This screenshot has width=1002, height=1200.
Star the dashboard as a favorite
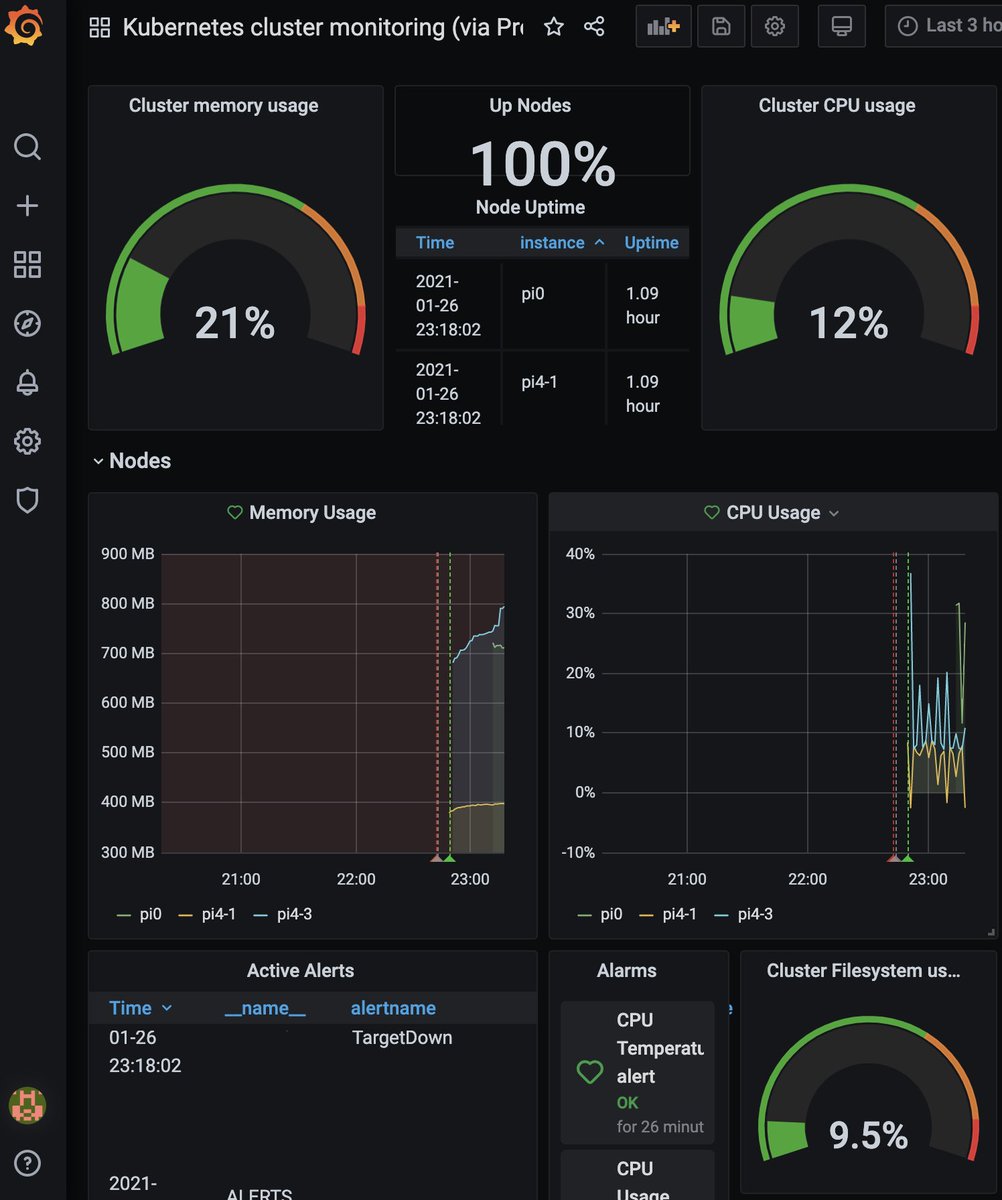[553, 27]
